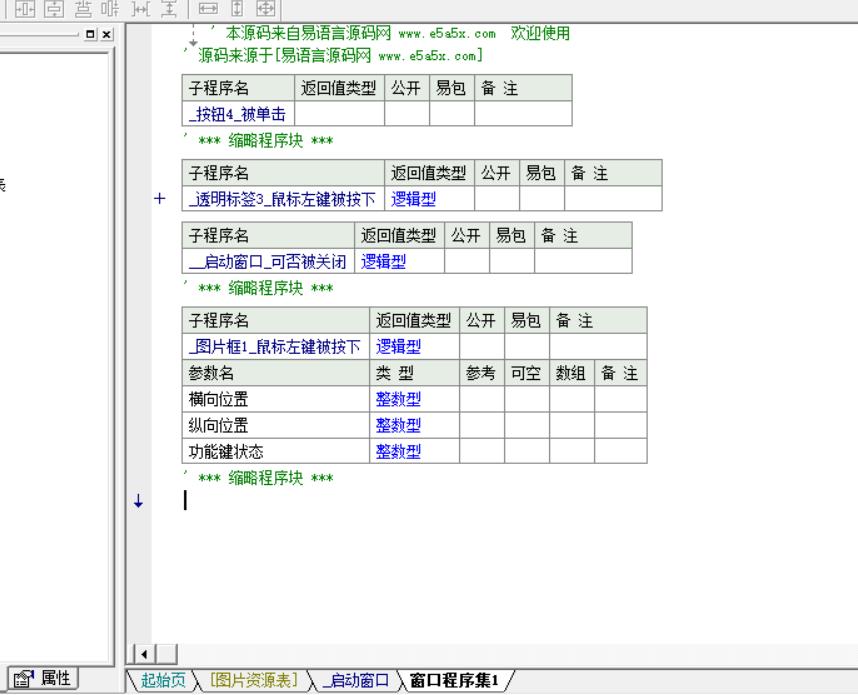The image size is (858, 695).
Task: Click the 易包 cell for _透明标签3_鼠标左键被按下
Action: 541,199
